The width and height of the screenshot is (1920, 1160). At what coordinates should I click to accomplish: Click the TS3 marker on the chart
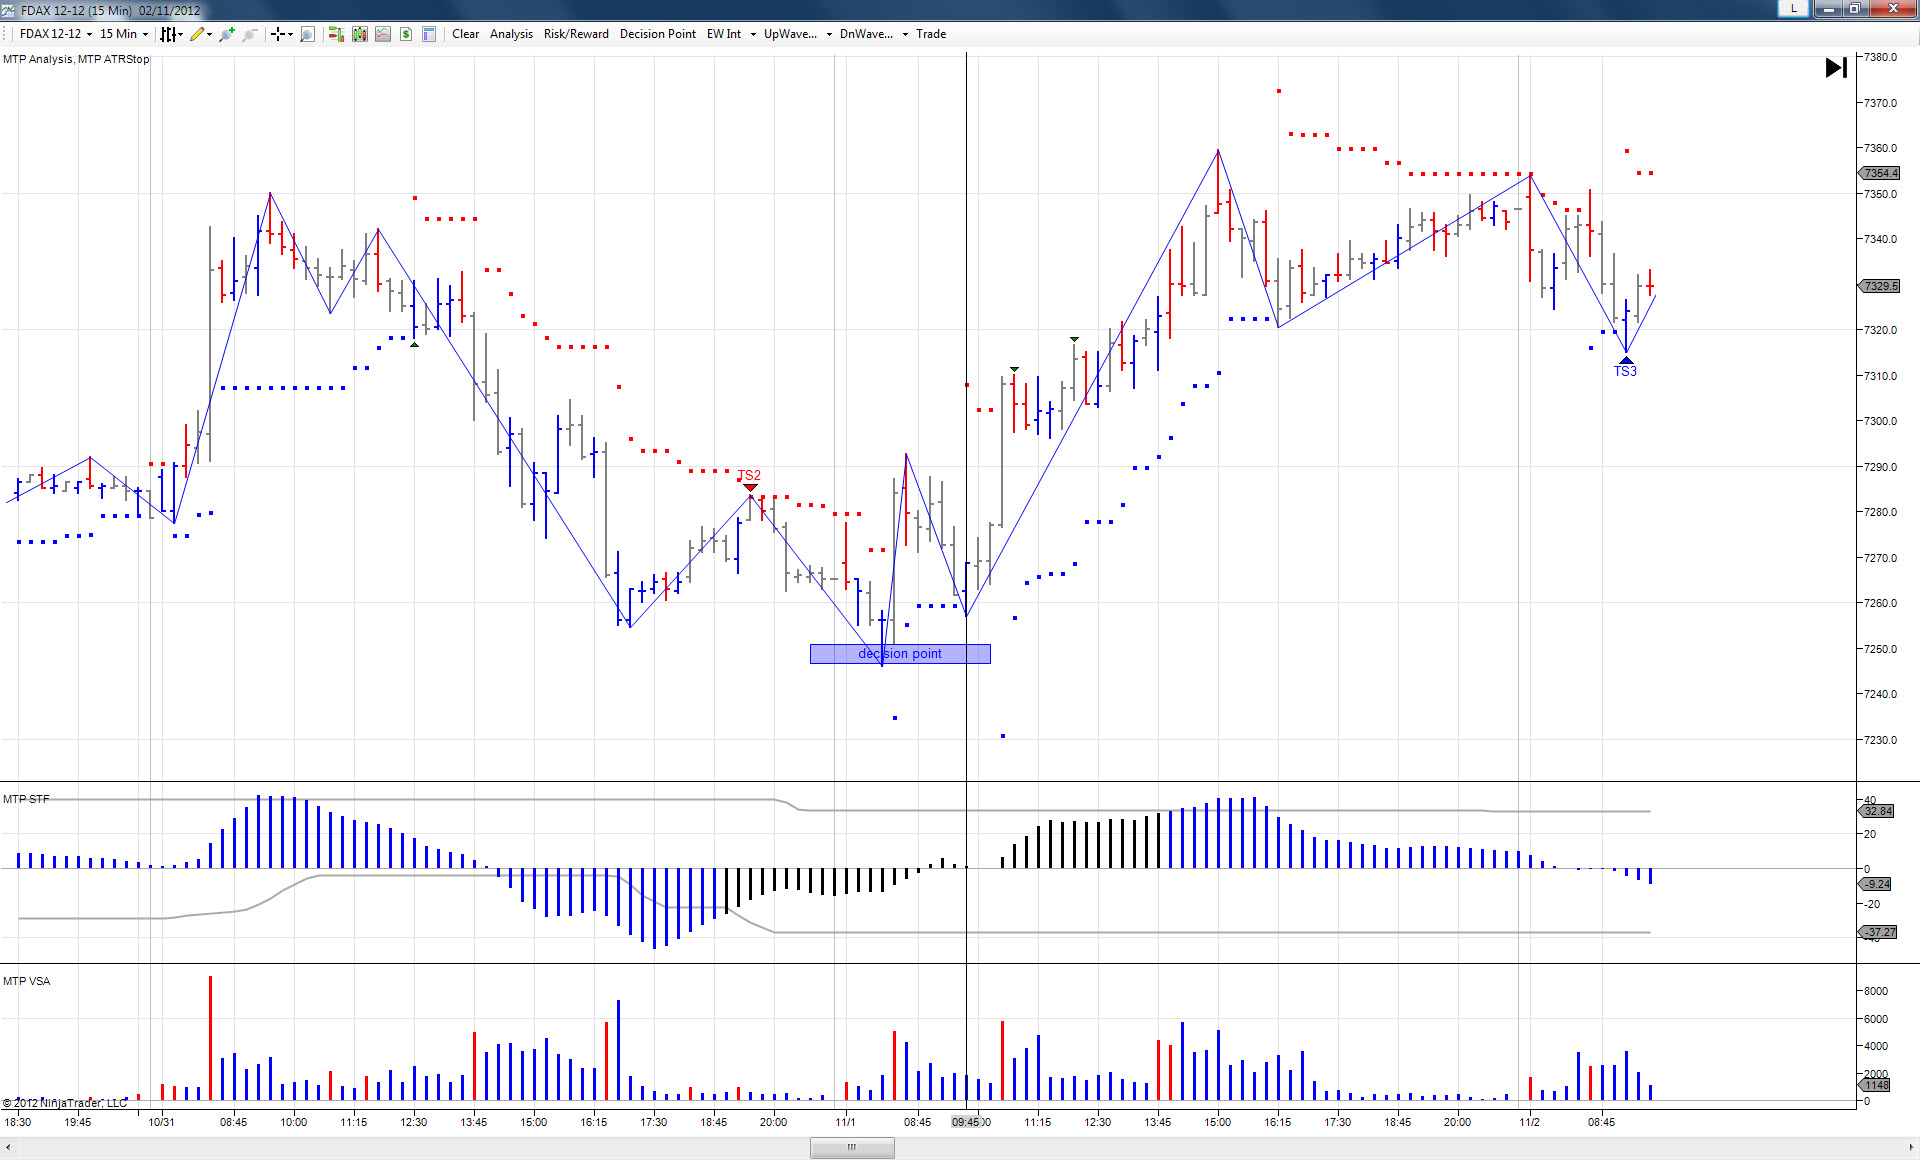click(1625, 368)
